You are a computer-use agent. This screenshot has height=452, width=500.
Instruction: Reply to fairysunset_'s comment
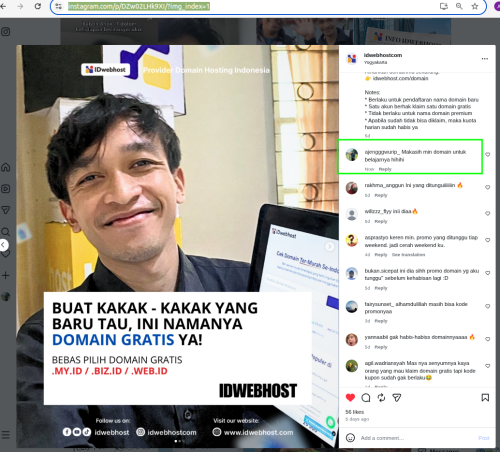coord(381,321)
